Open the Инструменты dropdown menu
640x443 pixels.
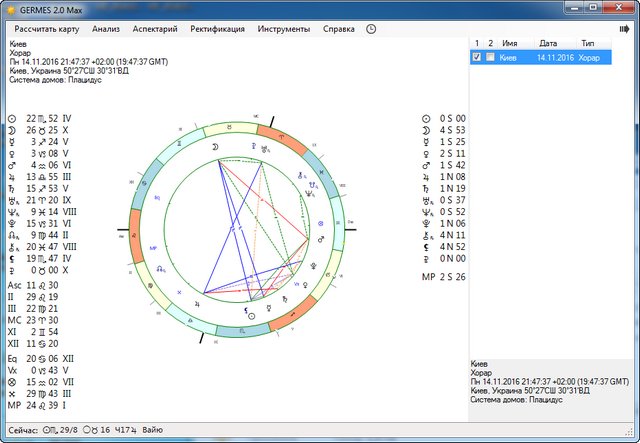pyautogui.click(x=283, y=29)
